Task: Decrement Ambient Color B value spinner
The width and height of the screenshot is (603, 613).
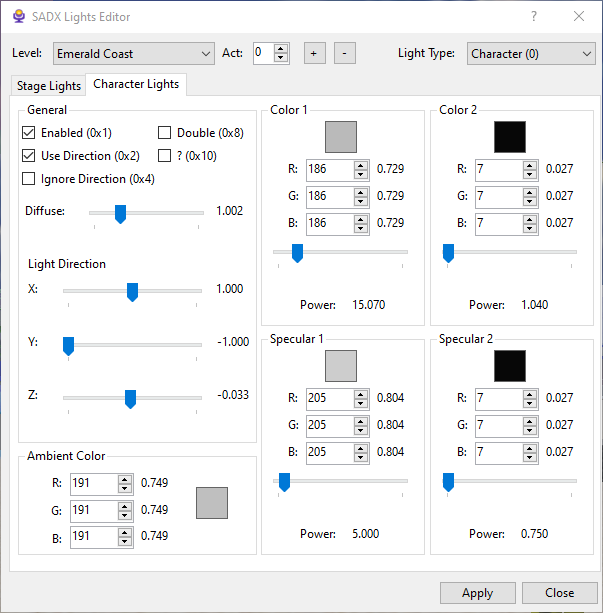Action: tap(125, 542)
